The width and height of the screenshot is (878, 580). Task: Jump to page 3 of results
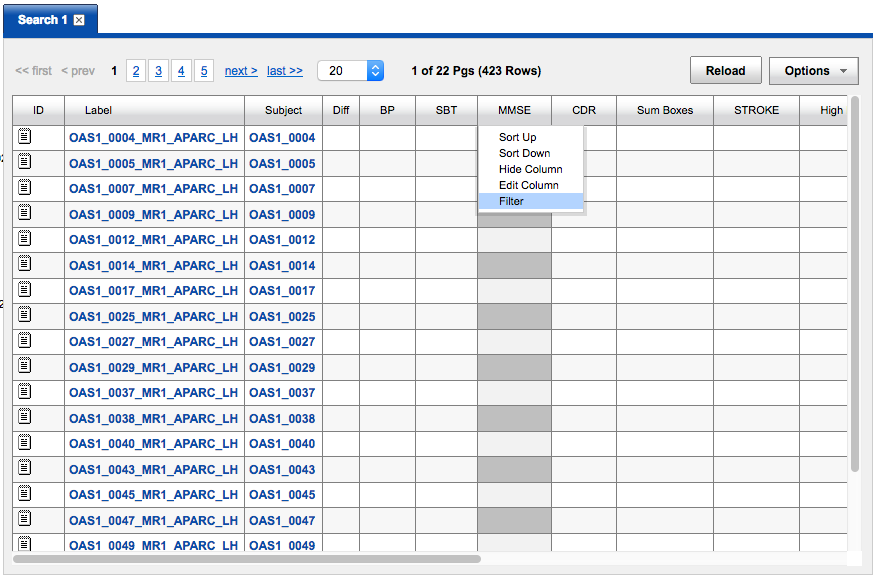click(x=158, y=71)
